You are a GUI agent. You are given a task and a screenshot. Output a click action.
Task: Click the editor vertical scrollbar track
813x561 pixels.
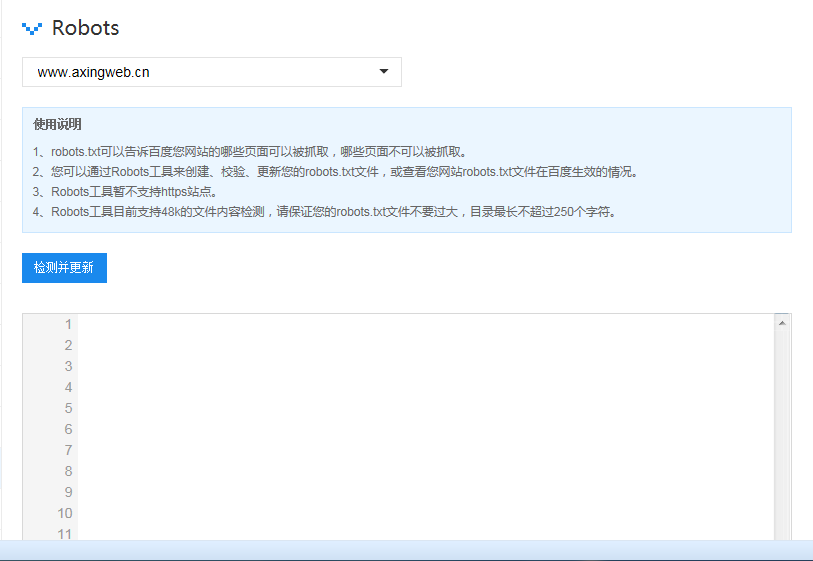point(782,436)
